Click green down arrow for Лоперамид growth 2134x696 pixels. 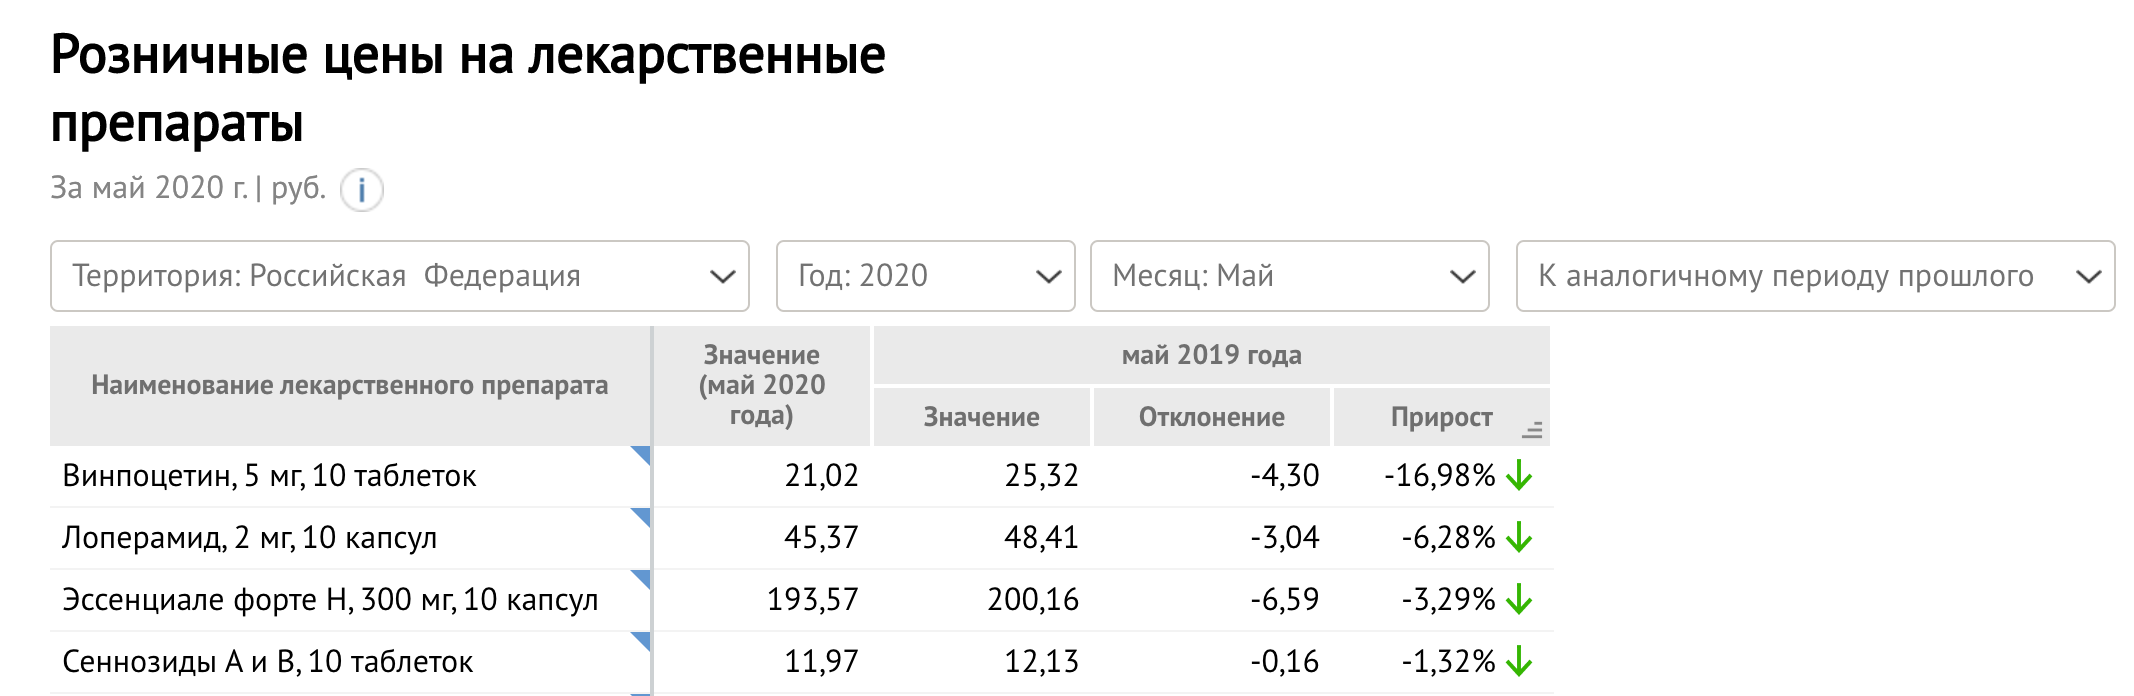coord(1518,538)
